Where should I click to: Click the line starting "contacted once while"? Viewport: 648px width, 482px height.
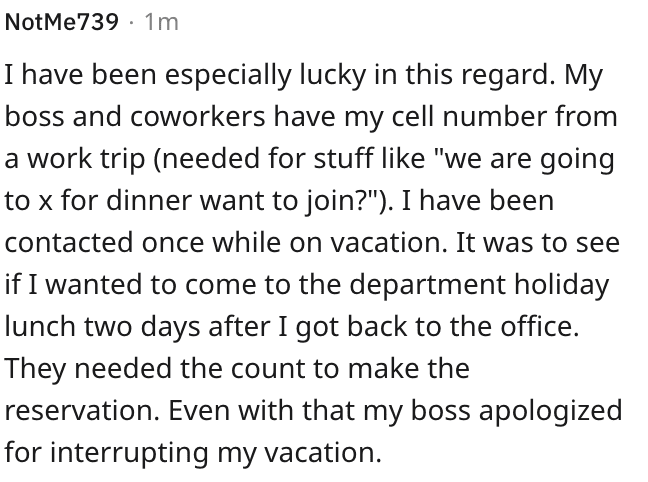pyautogui.click(x=312, y=243)
